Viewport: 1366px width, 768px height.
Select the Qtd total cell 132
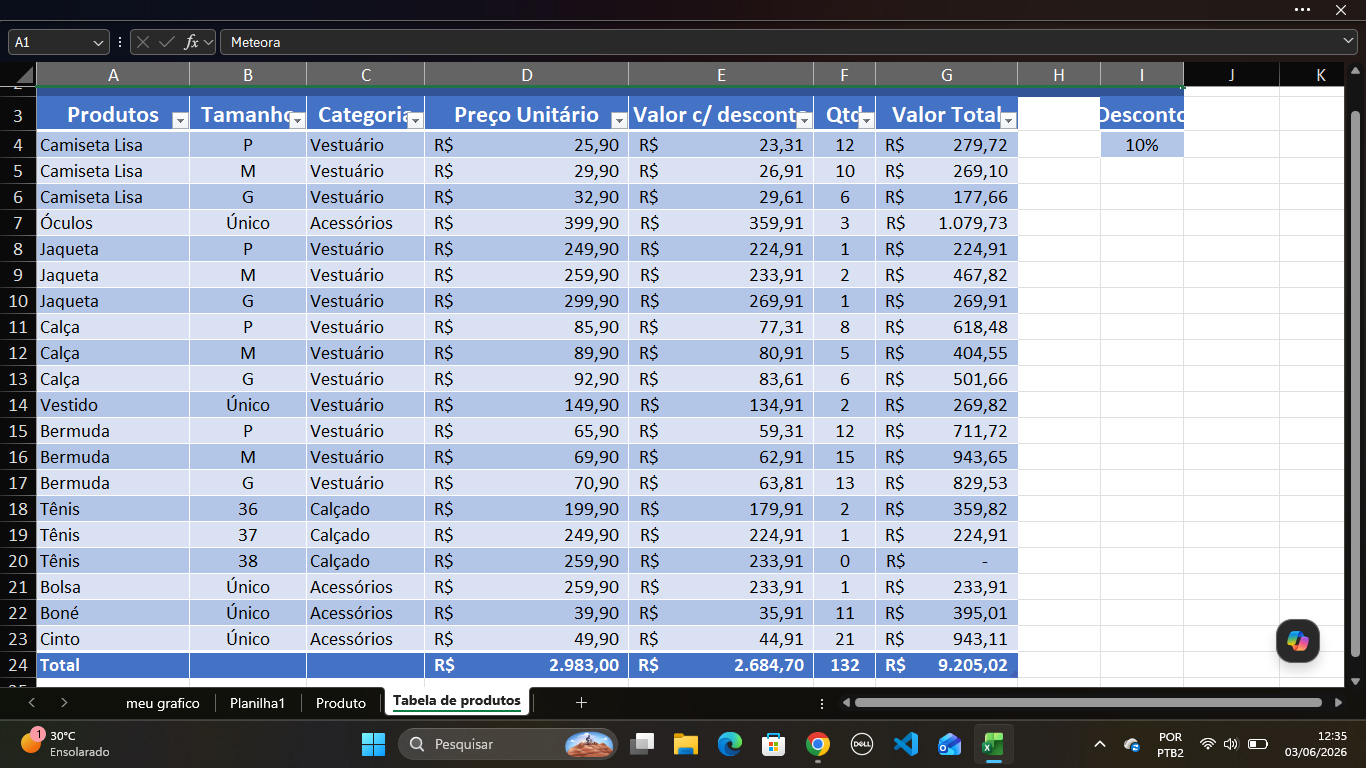(x=845, y=665)
